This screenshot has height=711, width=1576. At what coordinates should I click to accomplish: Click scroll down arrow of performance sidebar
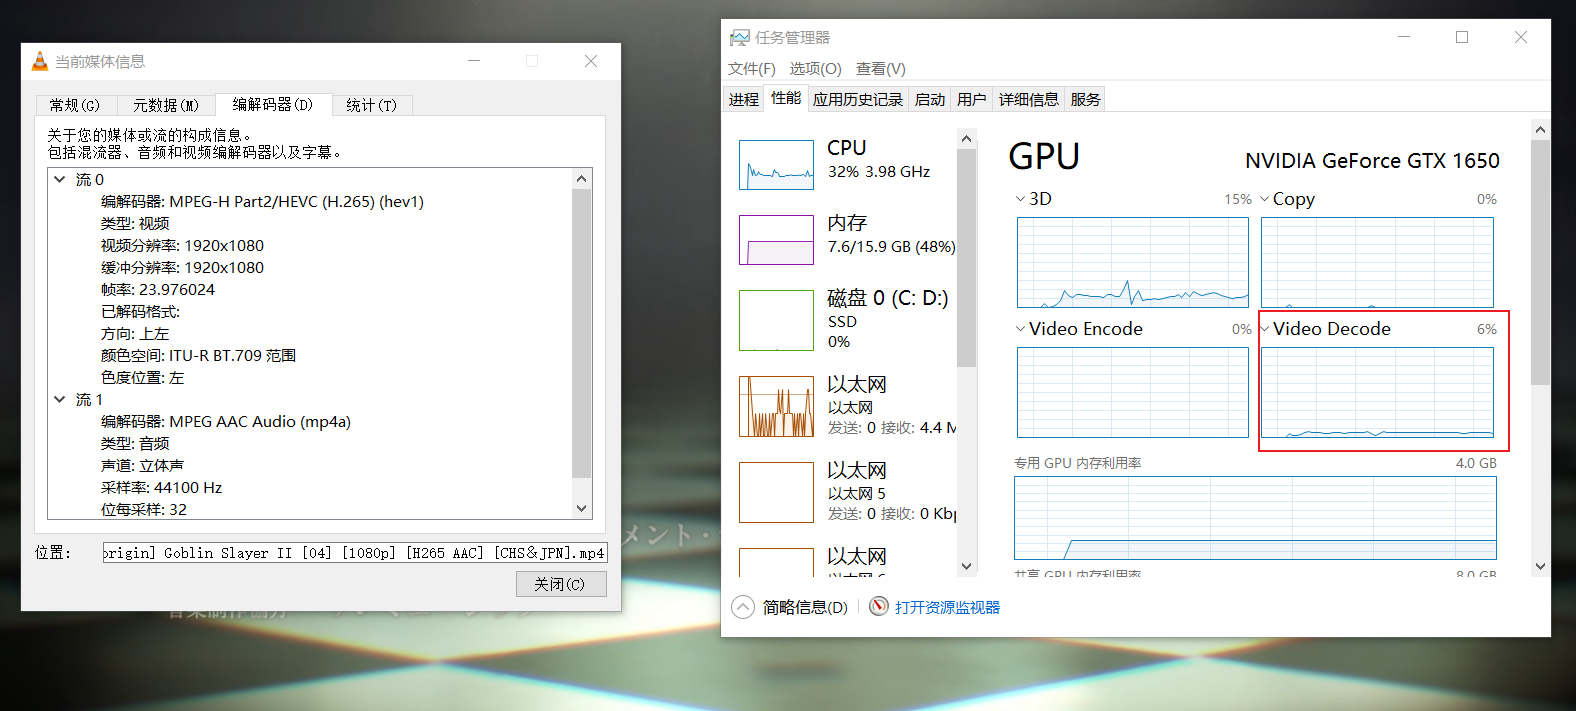pos(966,566)
